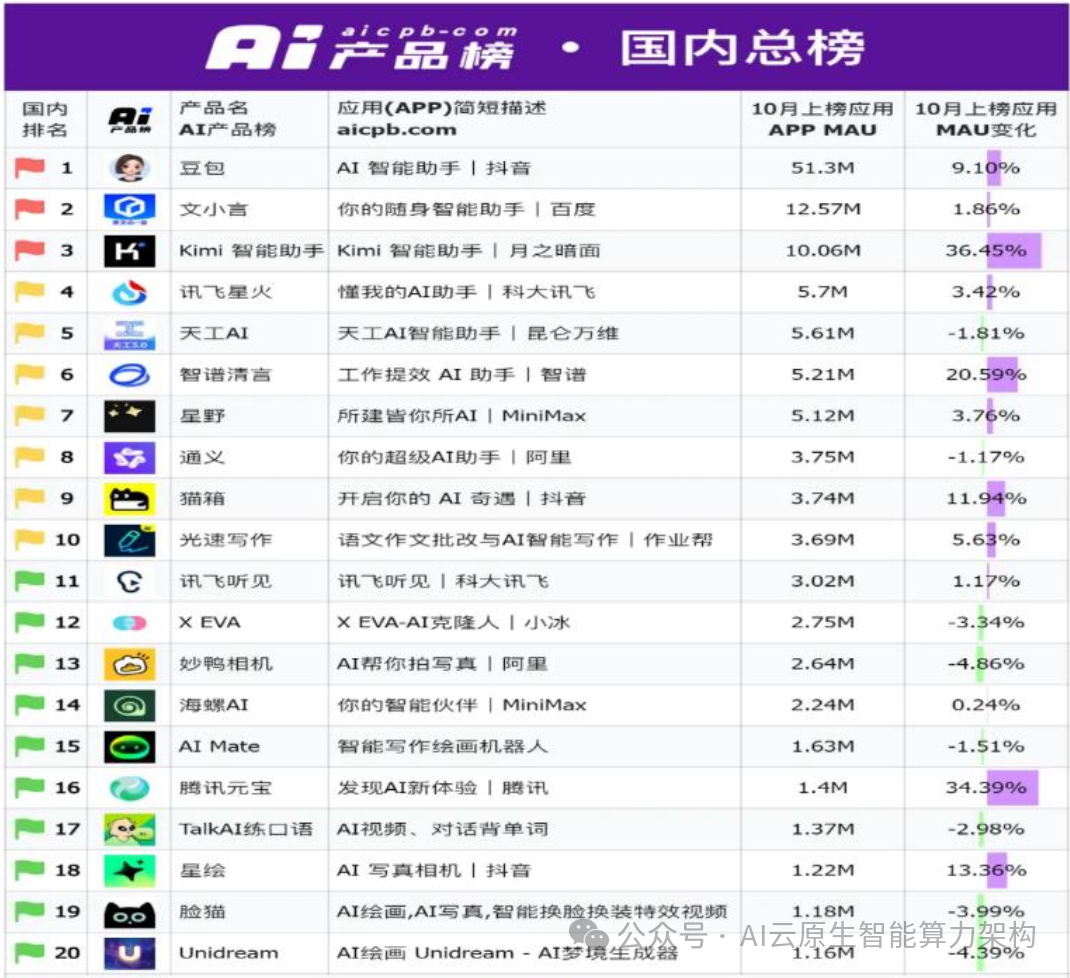Click the 猫箱 app icon

pos(130,499)
